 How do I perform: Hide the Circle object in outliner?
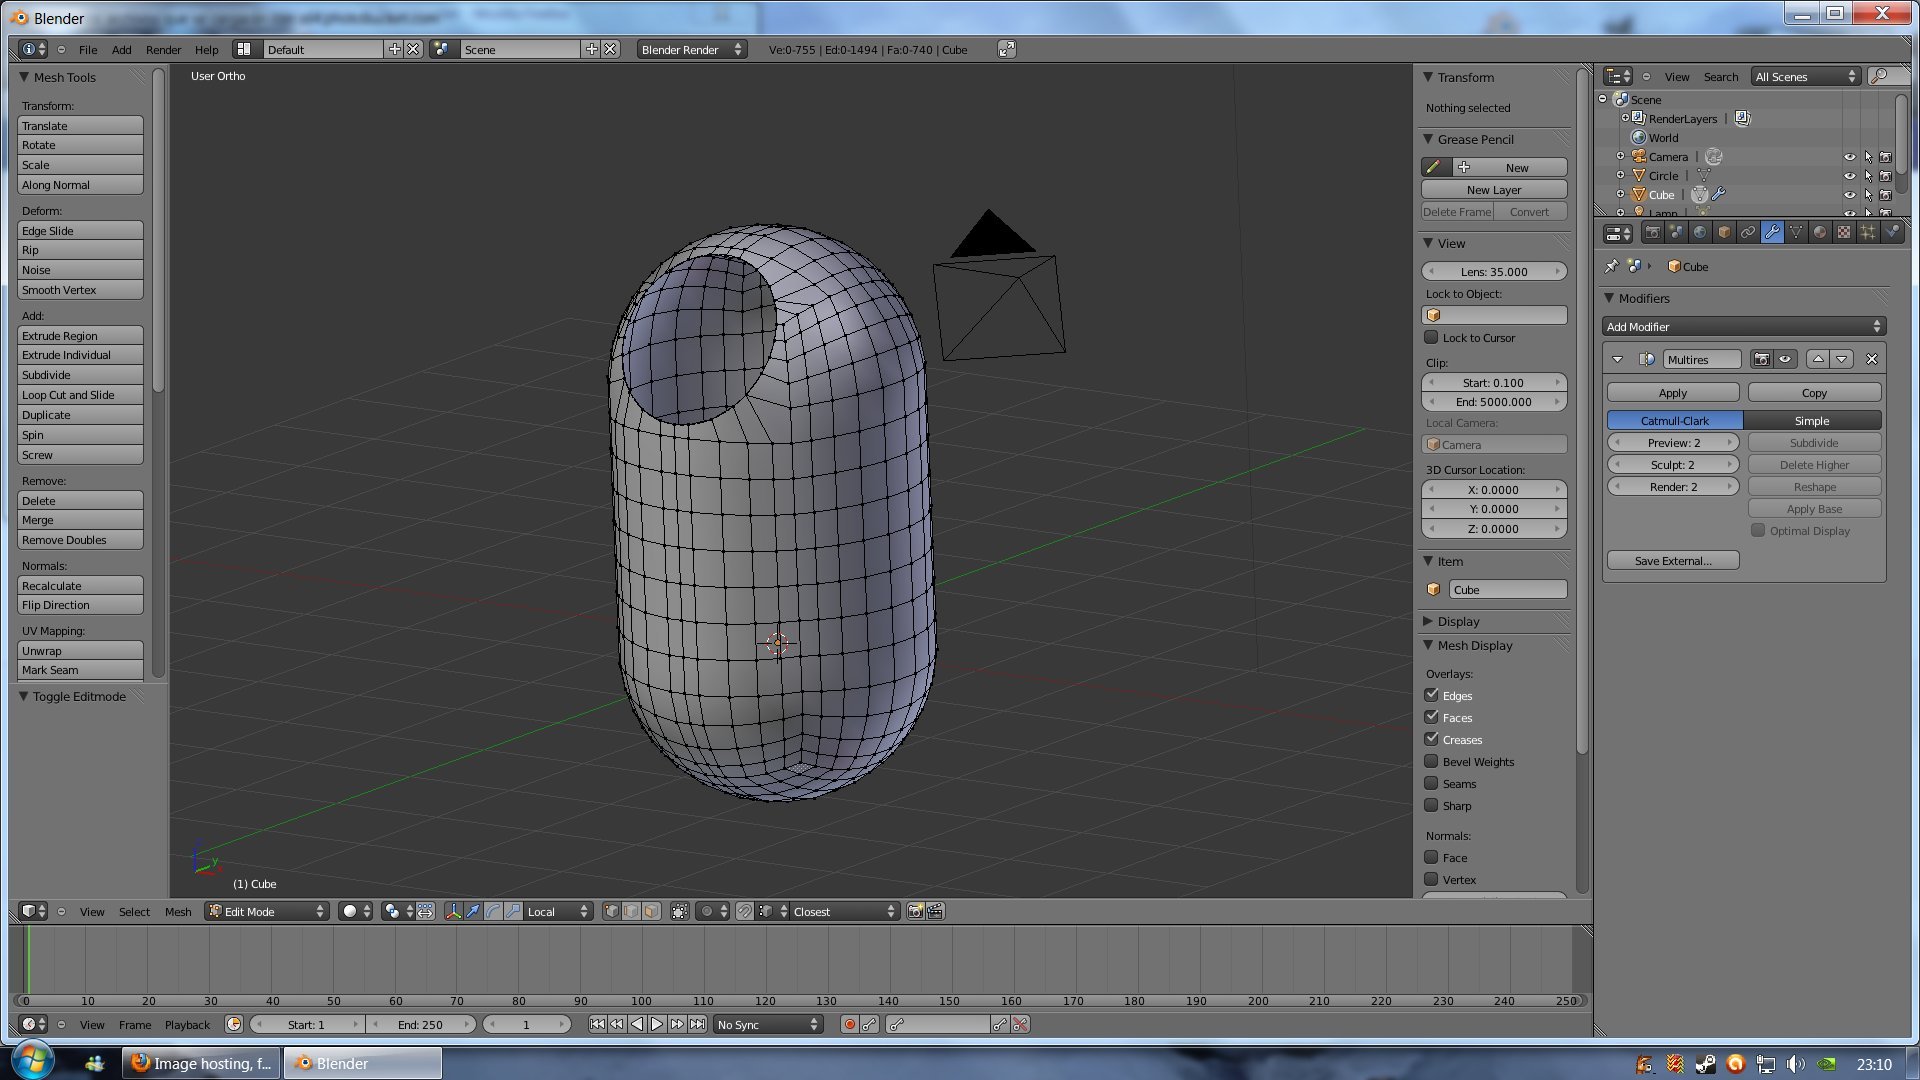coord(1849,176)
